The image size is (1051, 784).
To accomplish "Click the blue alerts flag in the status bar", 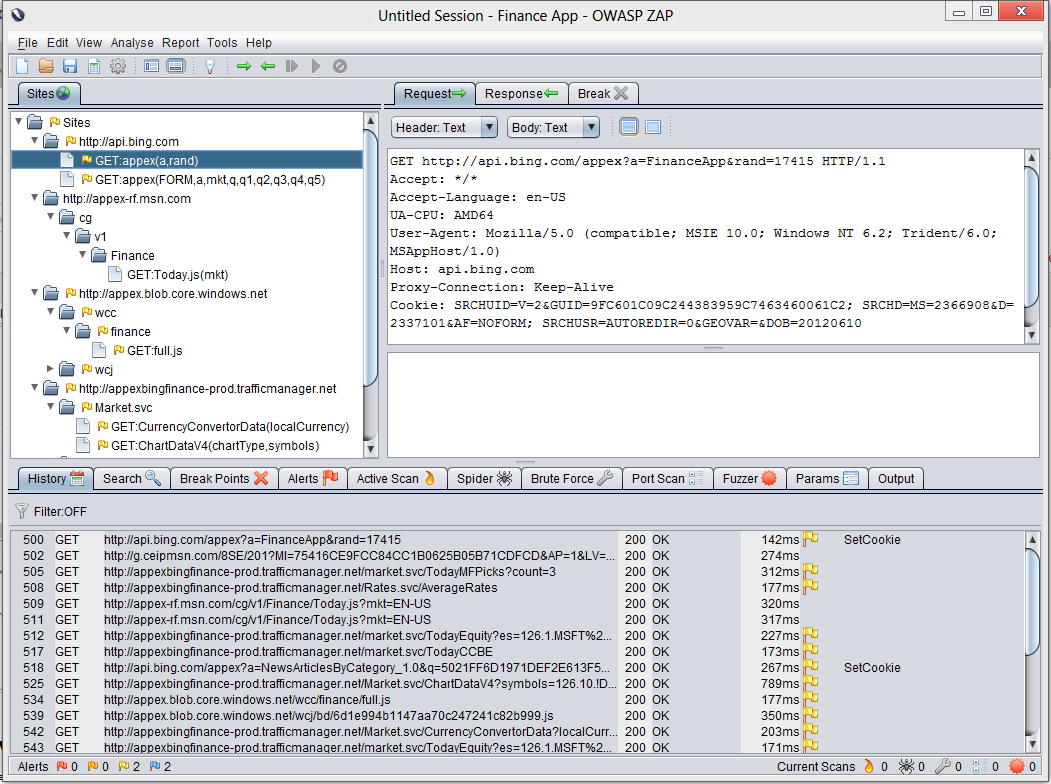I will coord(155,766).
